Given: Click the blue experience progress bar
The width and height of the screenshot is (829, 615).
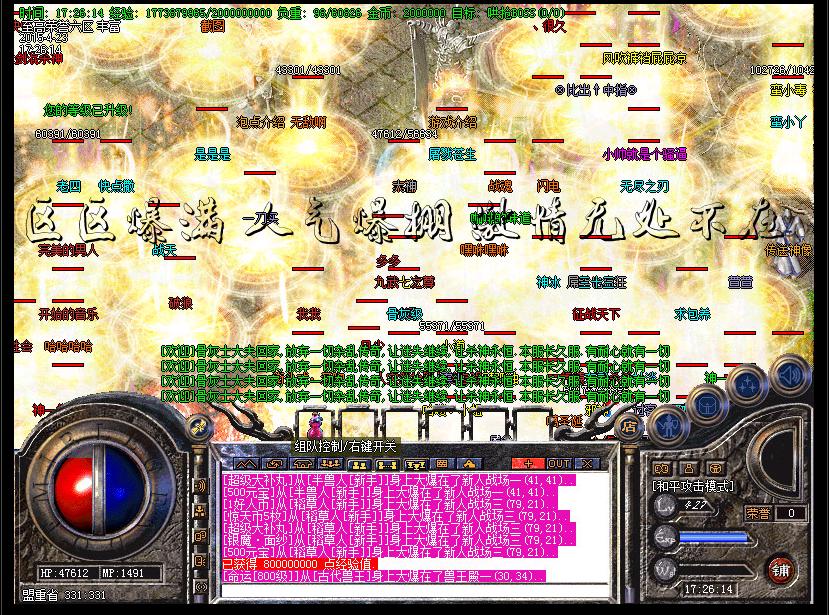Looking at the screenshot, I should pyautogui.click(x=713, y=538).
